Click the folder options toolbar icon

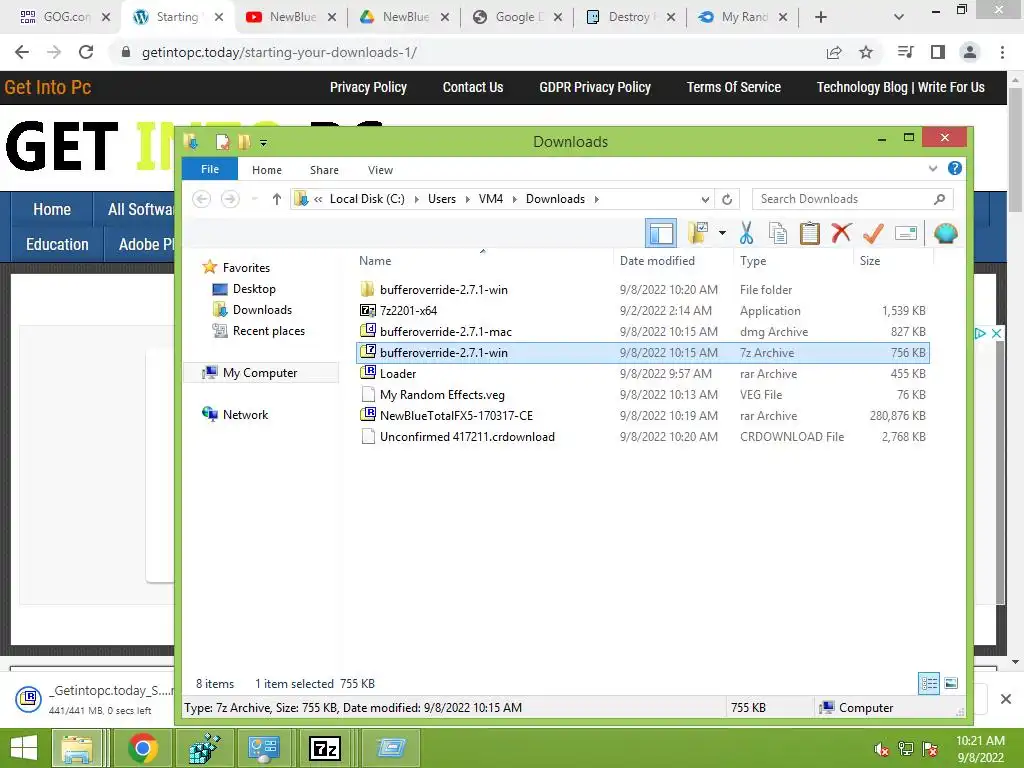[x=697, y=233]
